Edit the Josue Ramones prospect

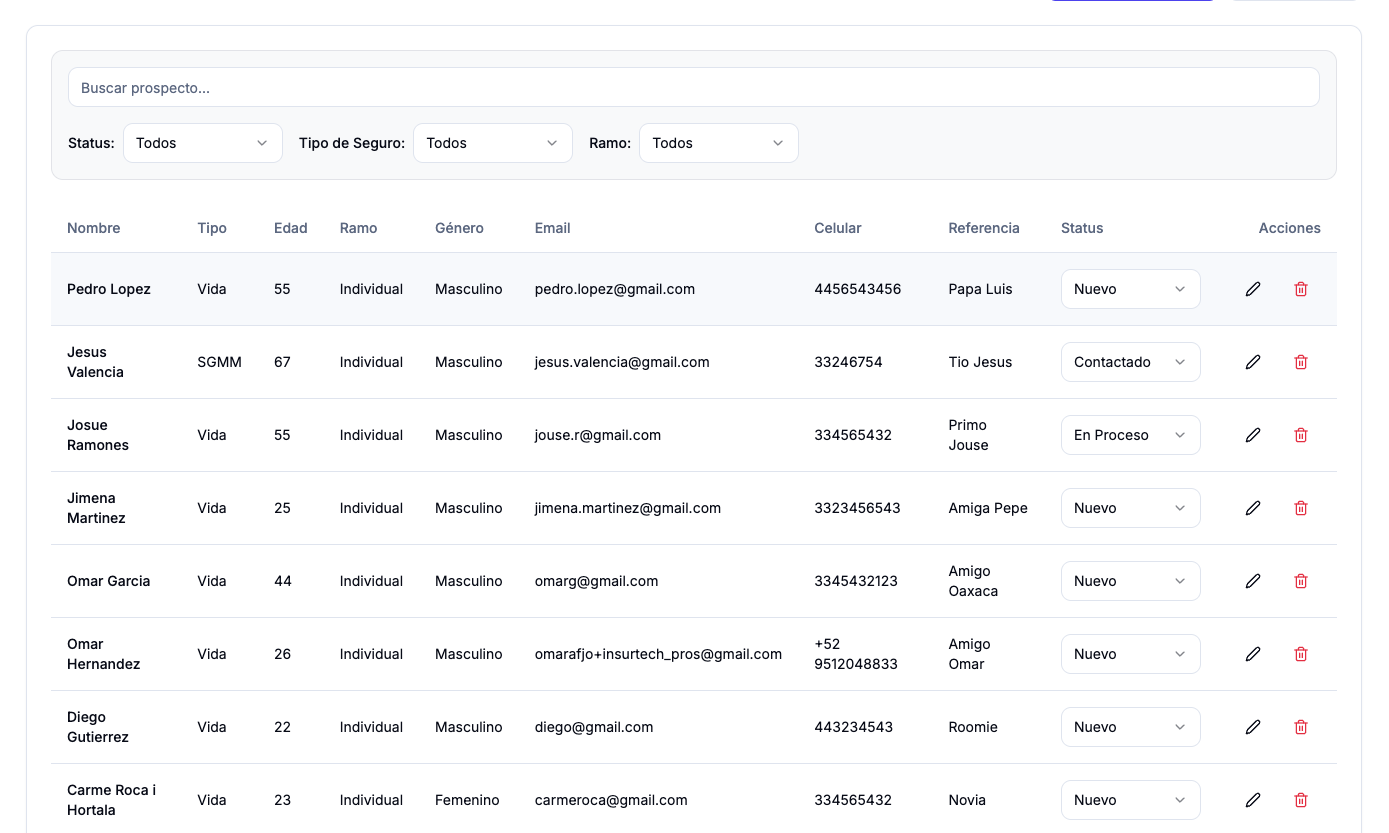point(1253,435)
